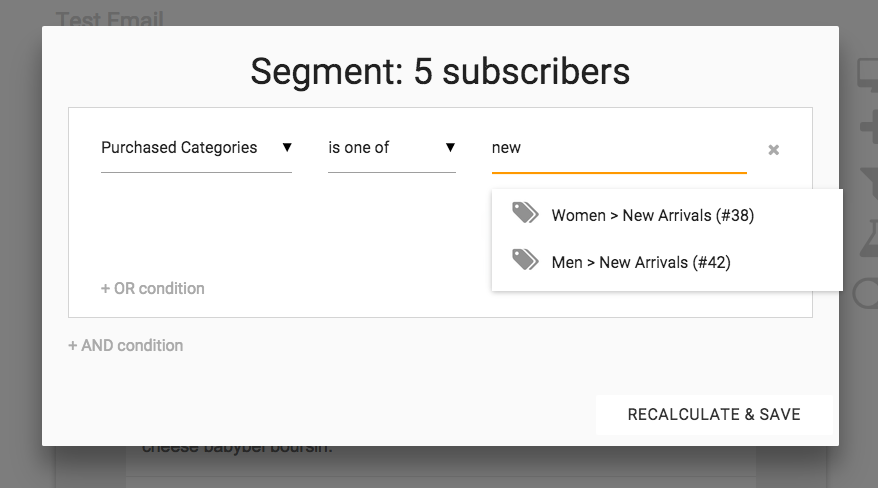Click the circle icon below the flask

[866, 293]
